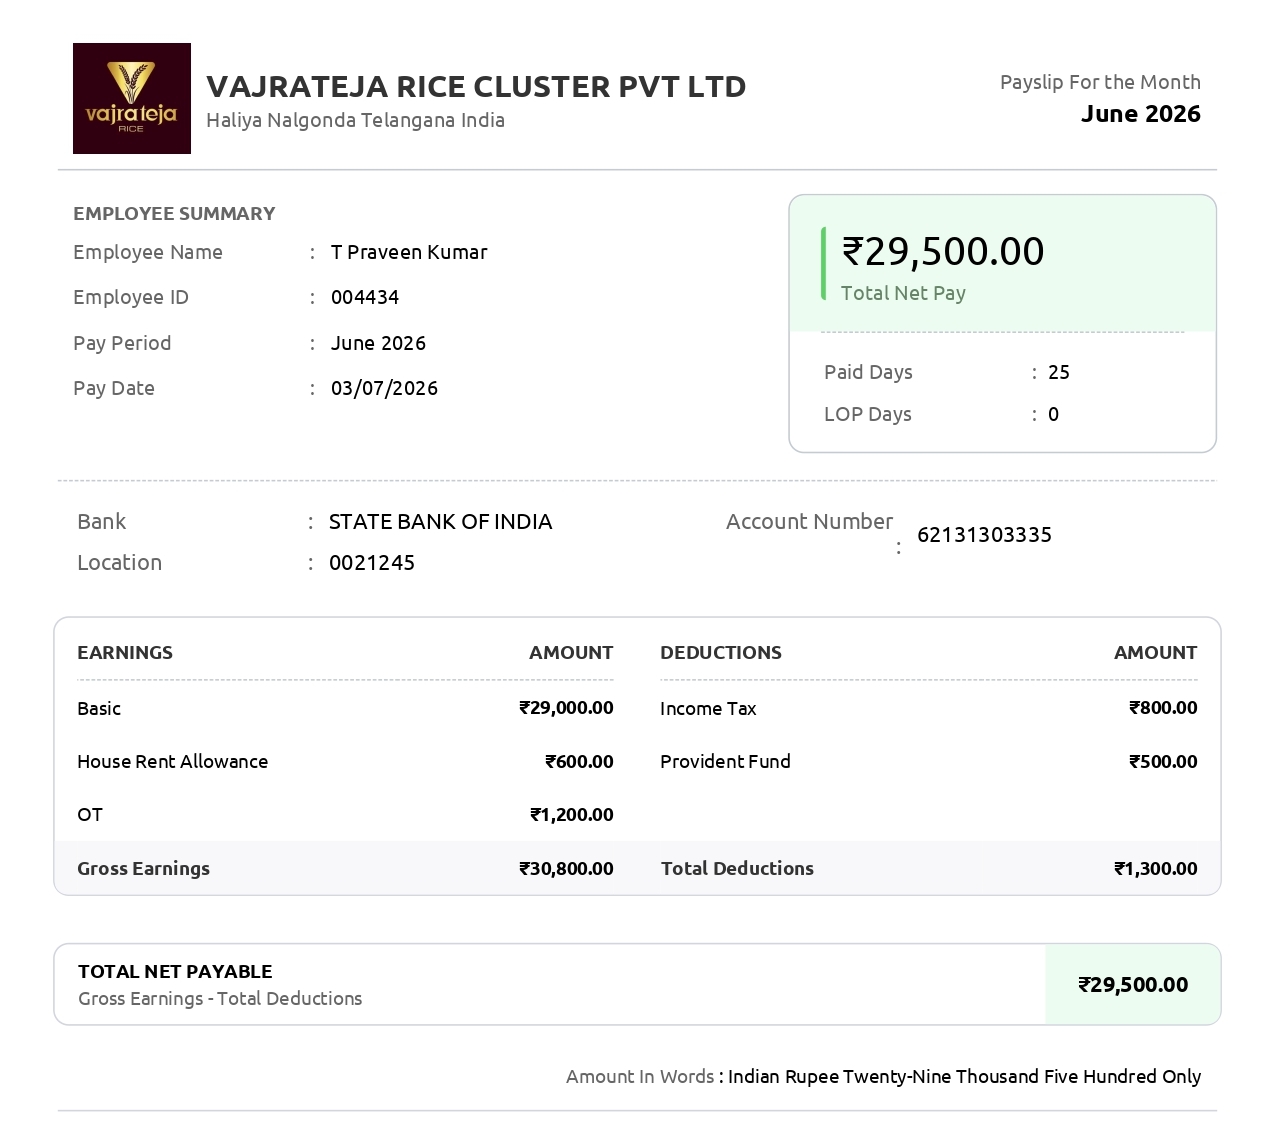Click the Vajrateja Rice company logo
1275x1137 pixels.
[x=132, y=98]
